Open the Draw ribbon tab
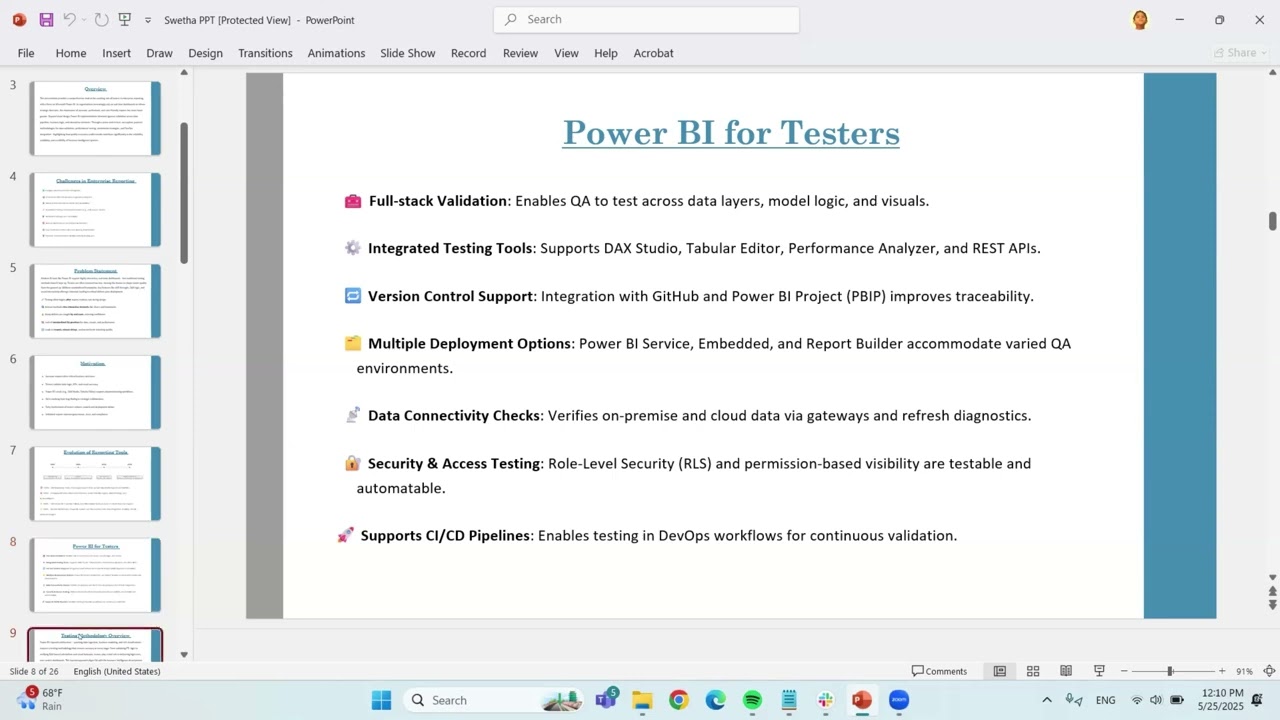 click(x=159, y=53)
